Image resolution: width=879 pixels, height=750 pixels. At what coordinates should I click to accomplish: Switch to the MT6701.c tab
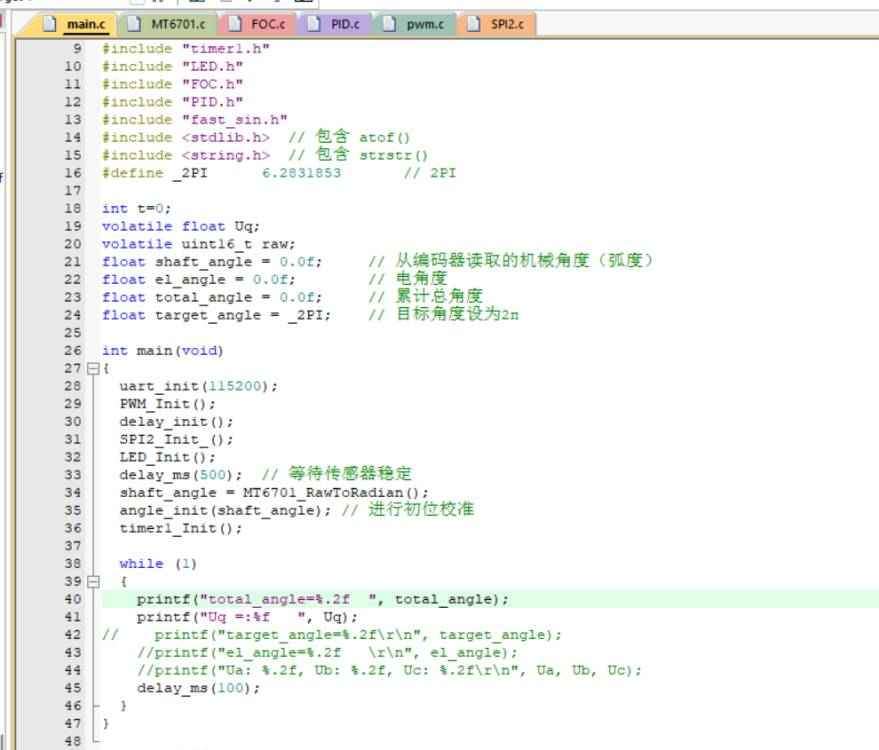176,23
